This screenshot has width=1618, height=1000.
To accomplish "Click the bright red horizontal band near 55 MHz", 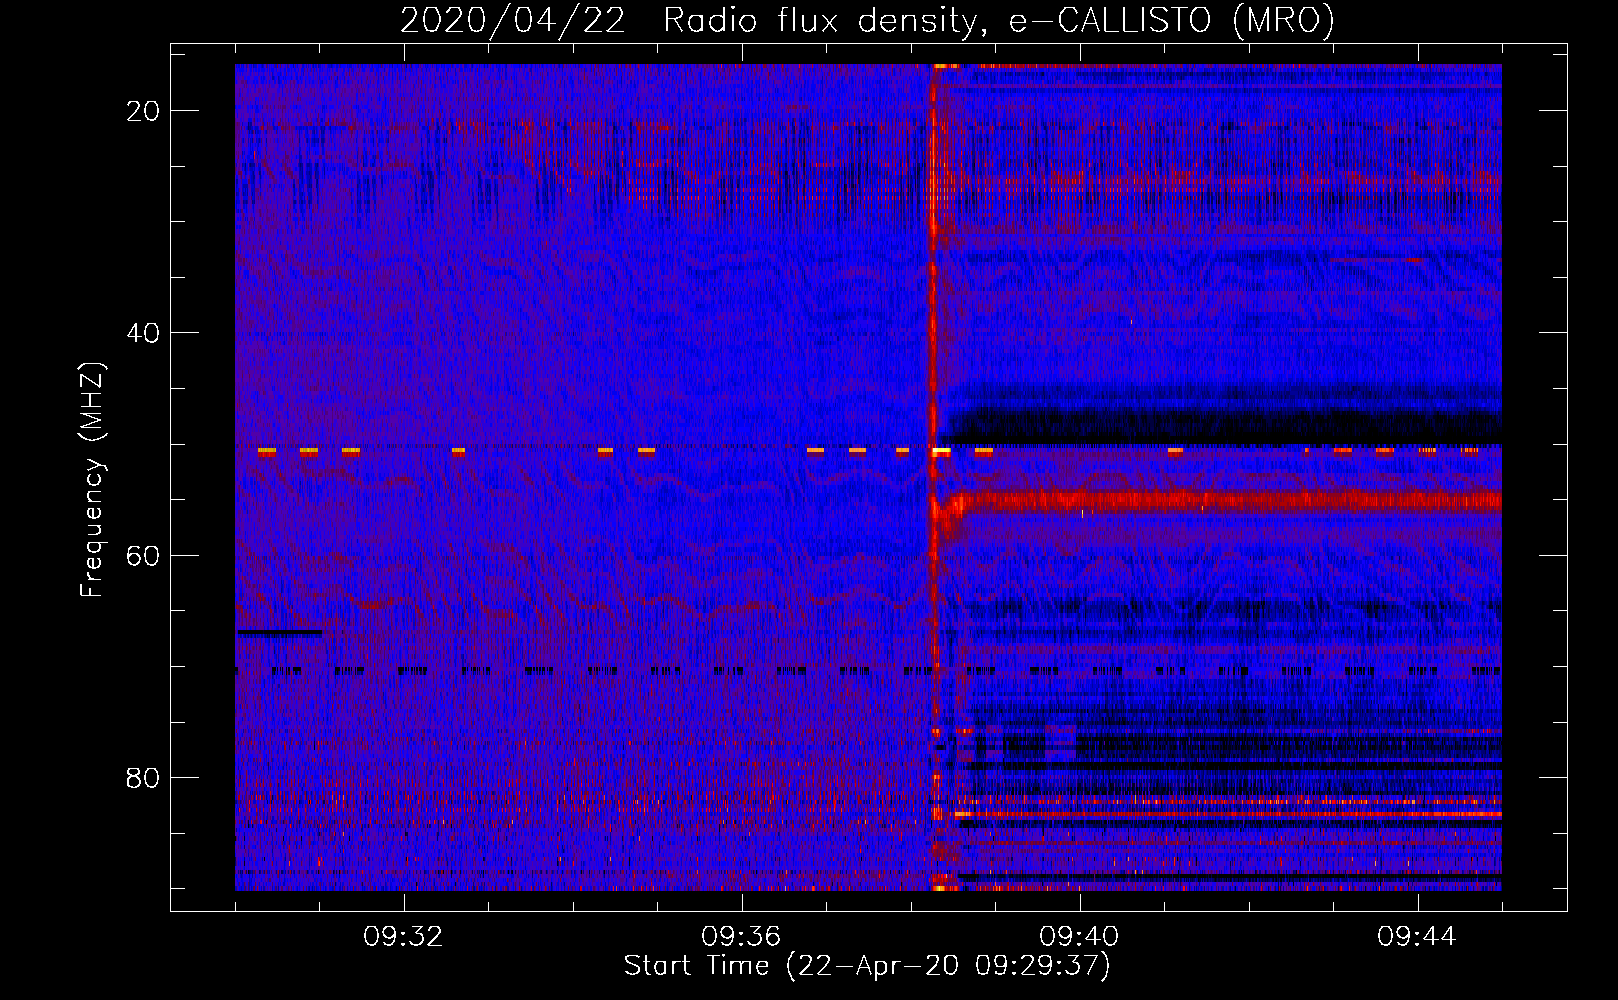I will (x=1225, y=500).
